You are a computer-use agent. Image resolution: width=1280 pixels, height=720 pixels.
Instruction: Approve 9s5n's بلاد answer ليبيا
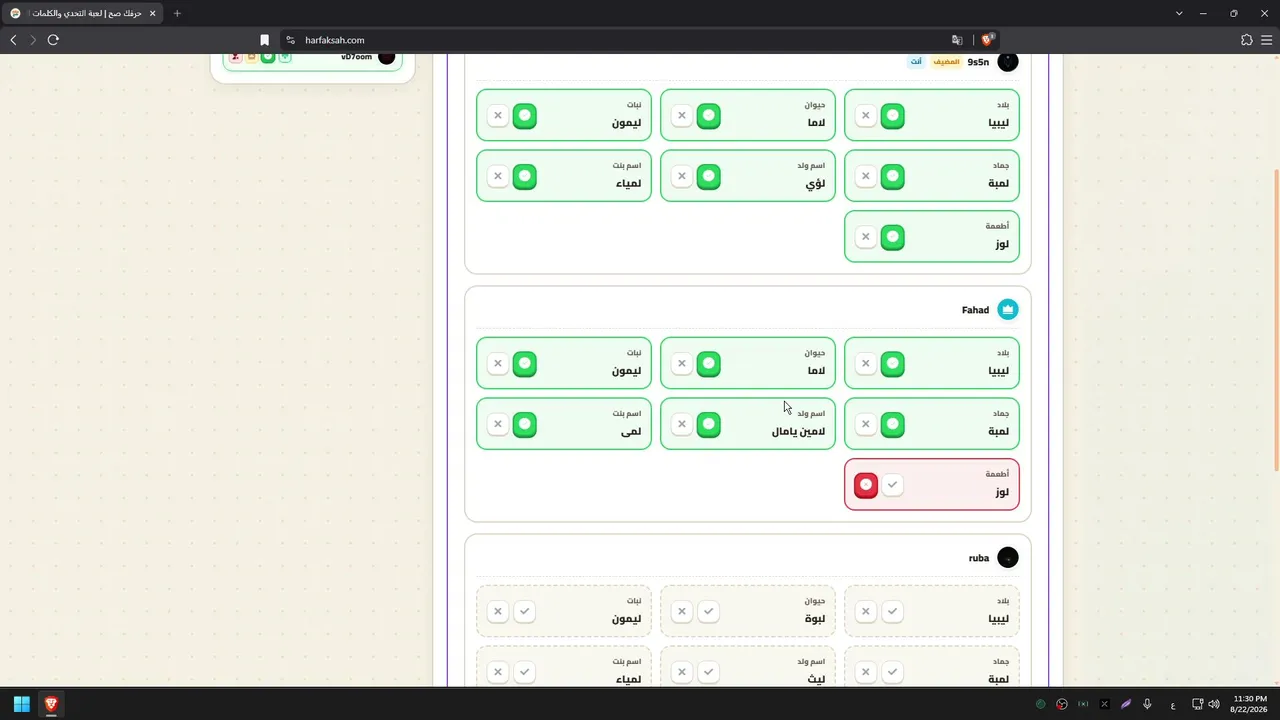pos(892,116)
